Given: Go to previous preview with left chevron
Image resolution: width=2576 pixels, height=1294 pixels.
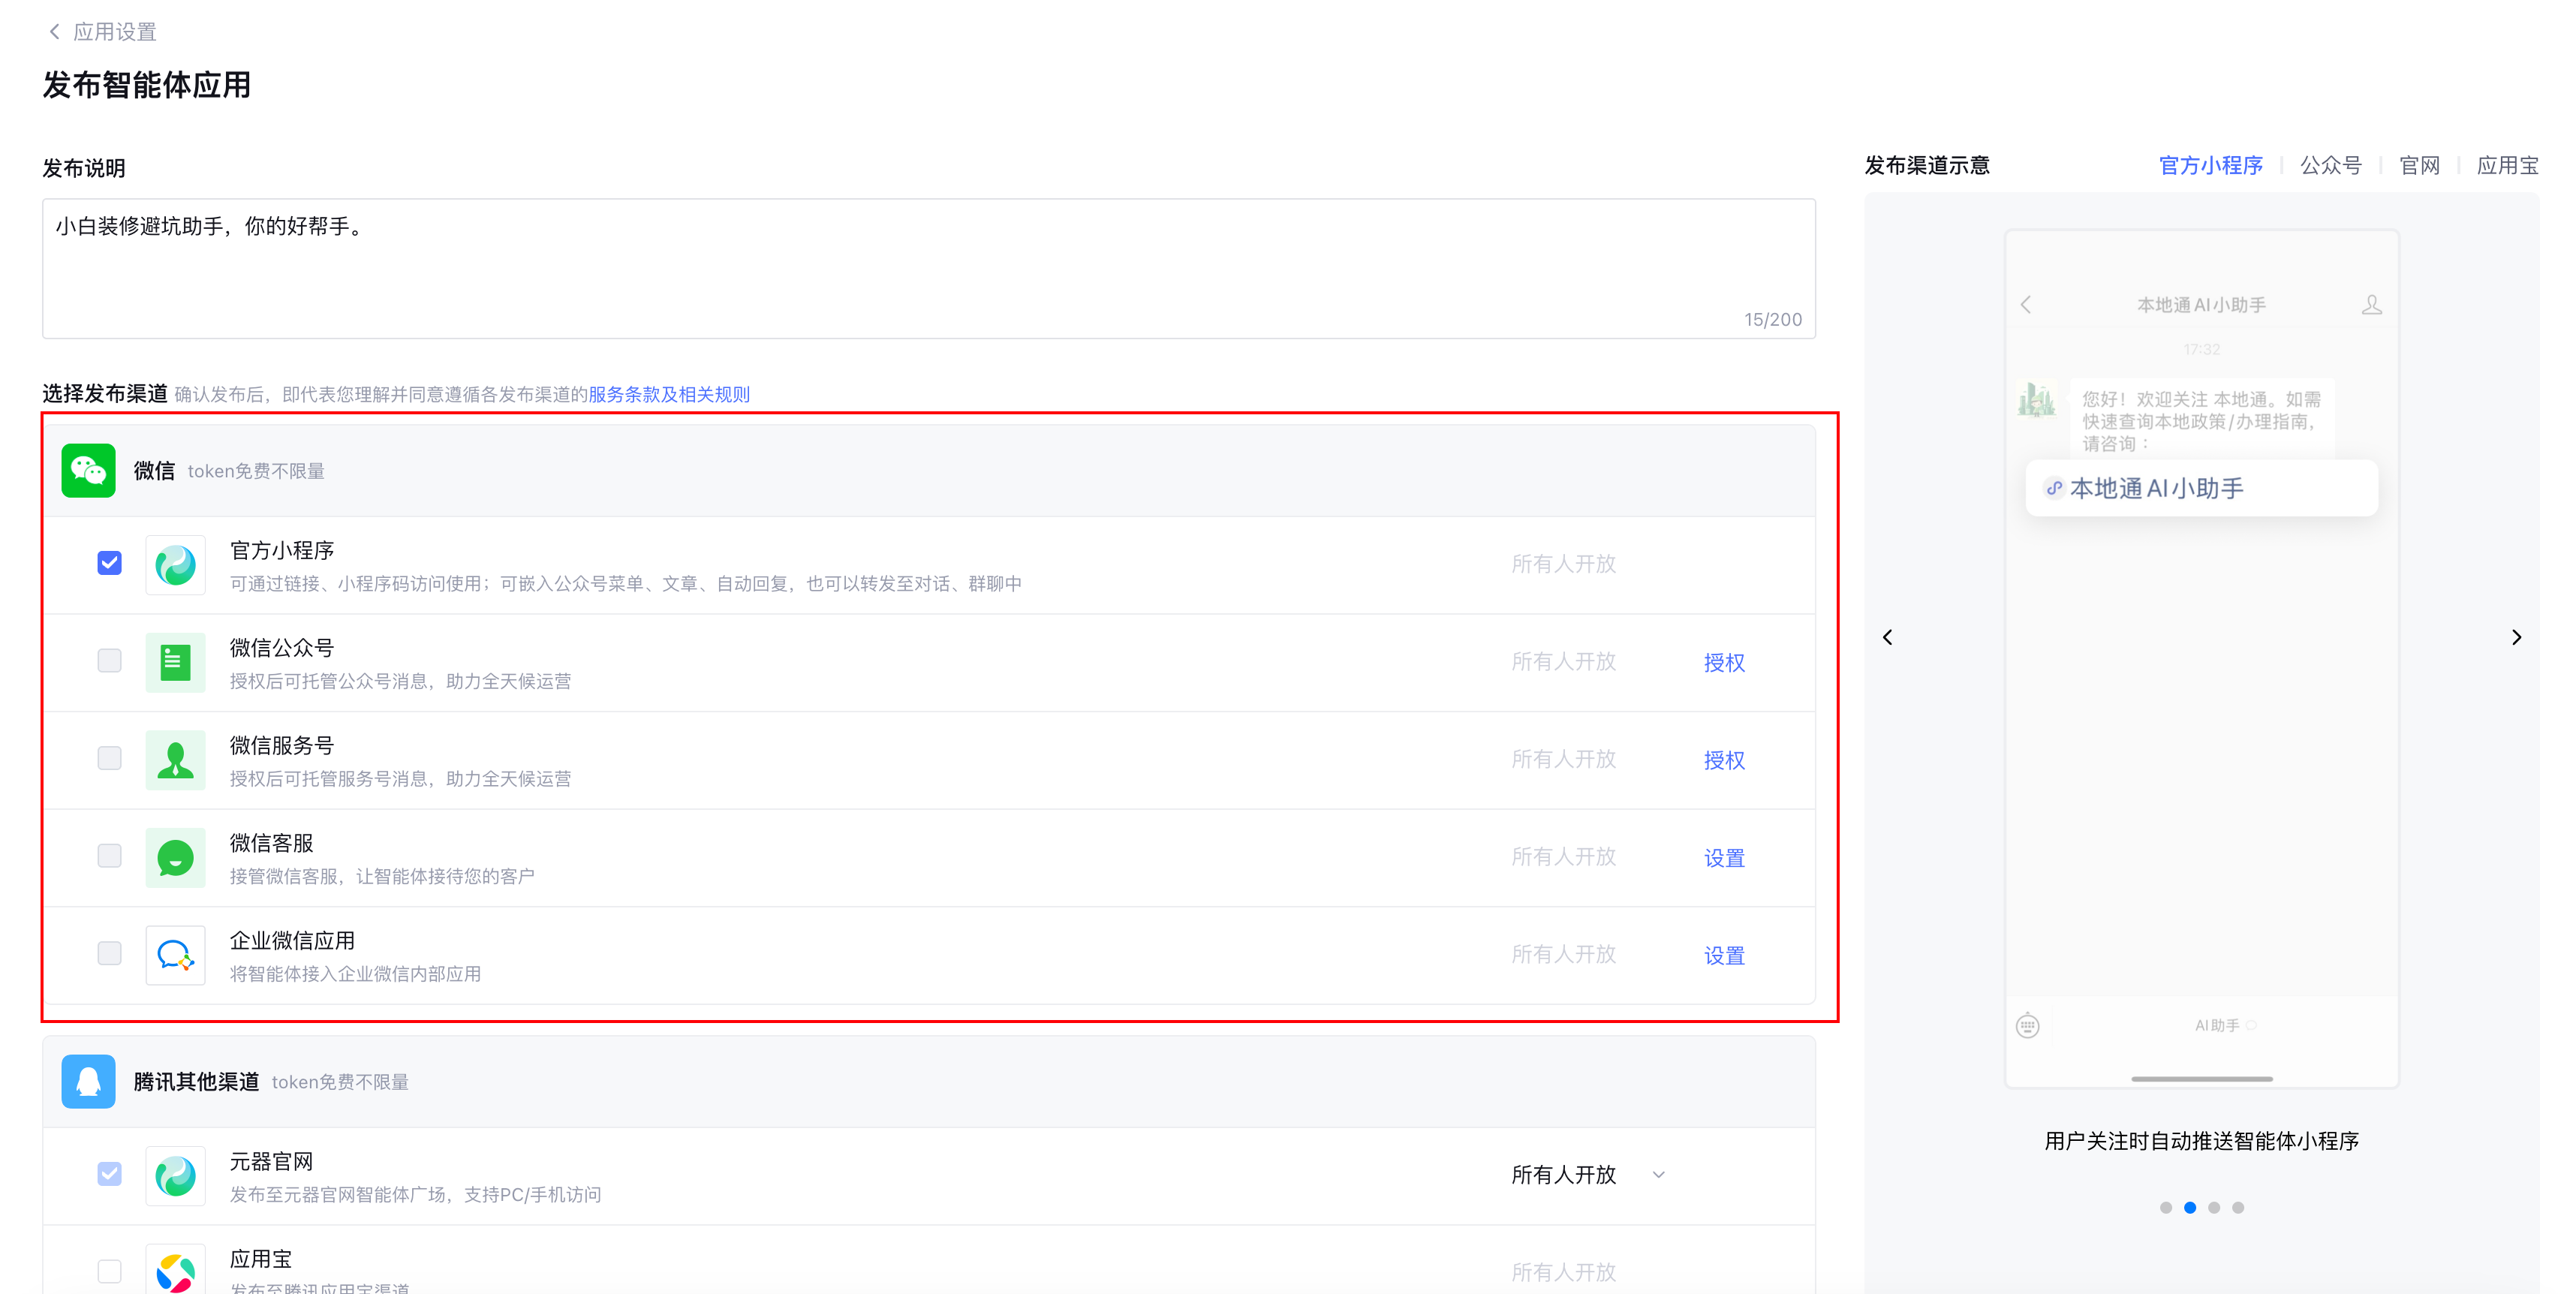Looking at the screenshot, I should coord(1888,638).
